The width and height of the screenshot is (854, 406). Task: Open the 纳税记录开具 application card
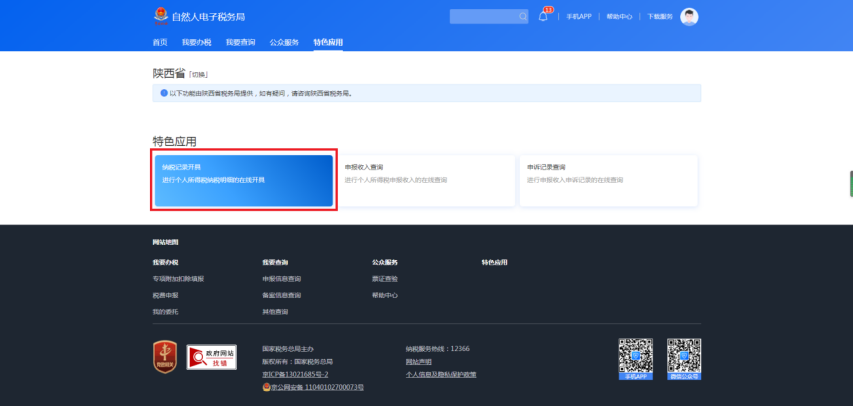pos(244,180)
